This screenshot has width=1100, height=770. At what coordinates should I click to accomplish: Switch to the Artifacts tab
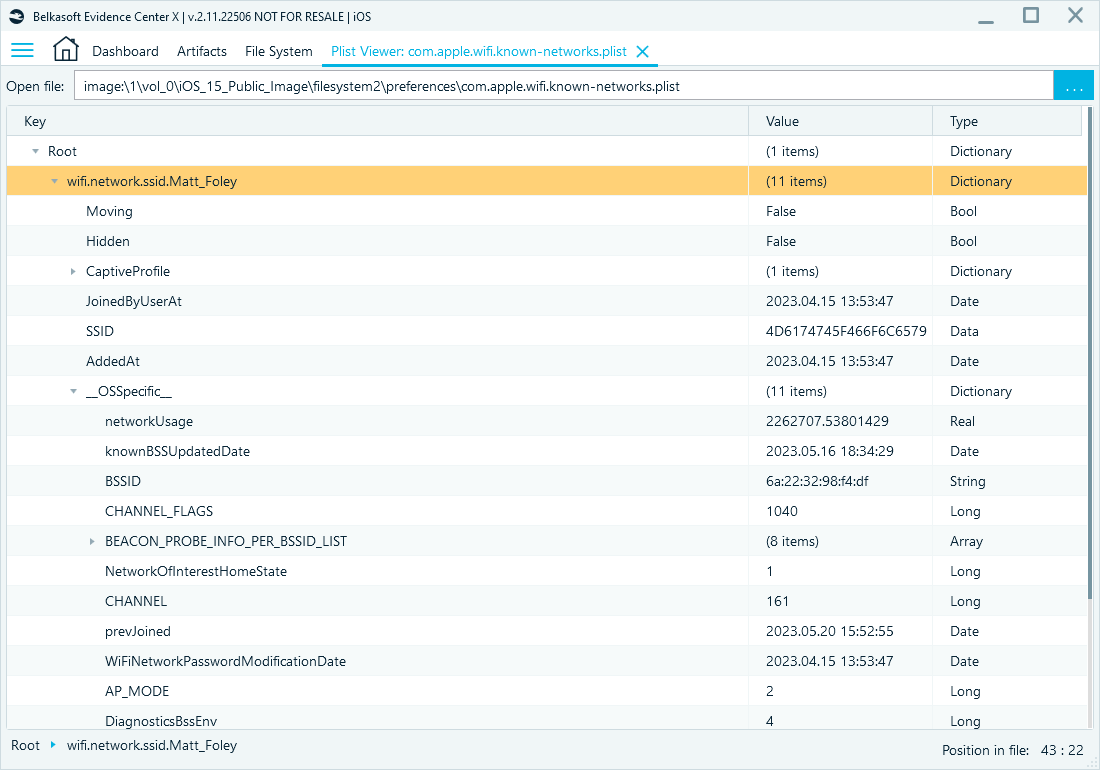coord(202,51)
